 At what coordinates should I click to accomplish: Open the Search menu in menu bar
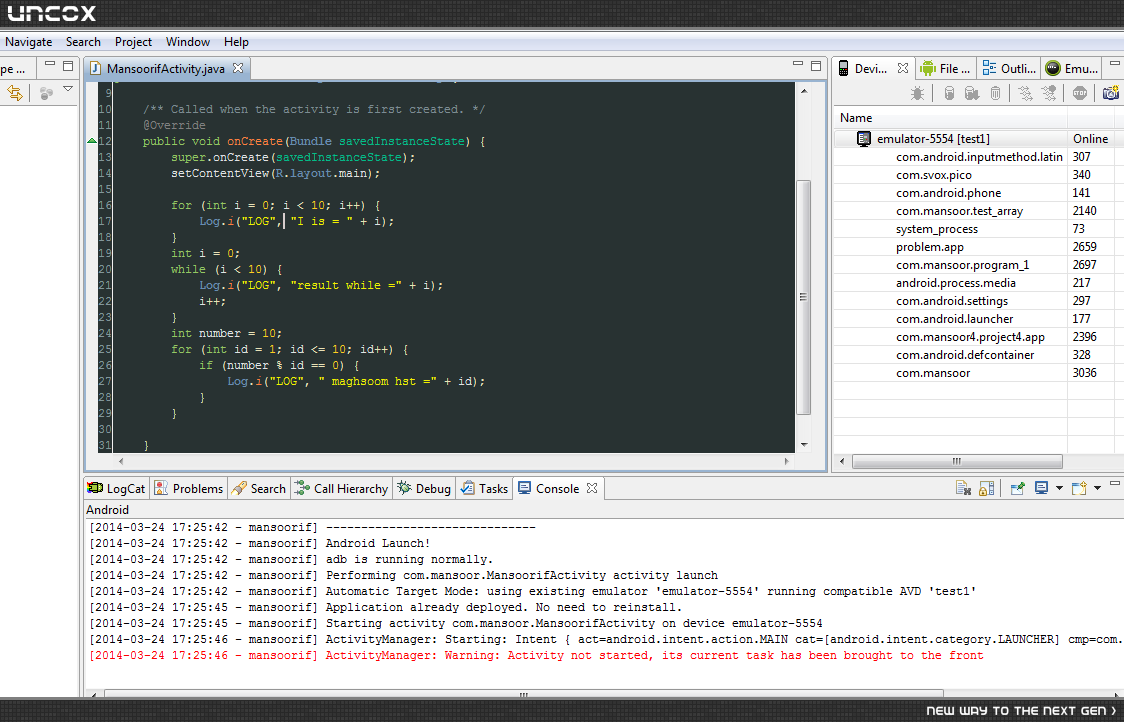tap(83, 42)
